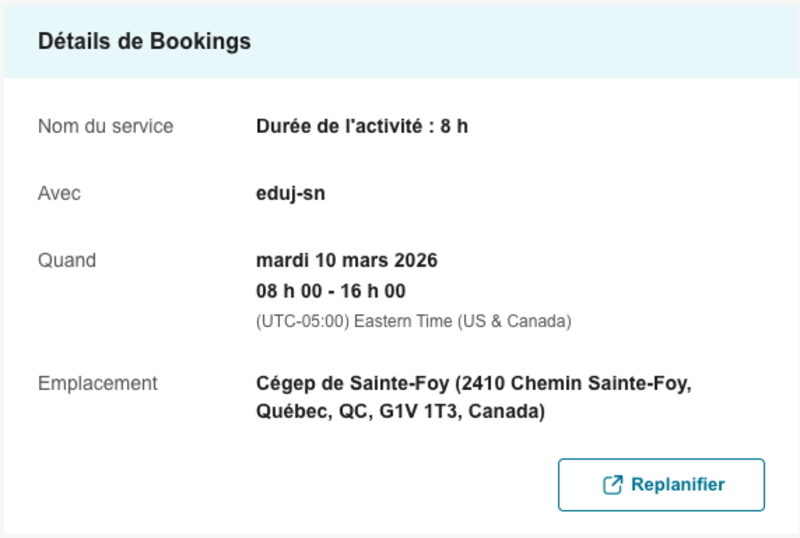800x538 pixels.
Task: Click the "8 h" duration value
Action: [454, 127]
